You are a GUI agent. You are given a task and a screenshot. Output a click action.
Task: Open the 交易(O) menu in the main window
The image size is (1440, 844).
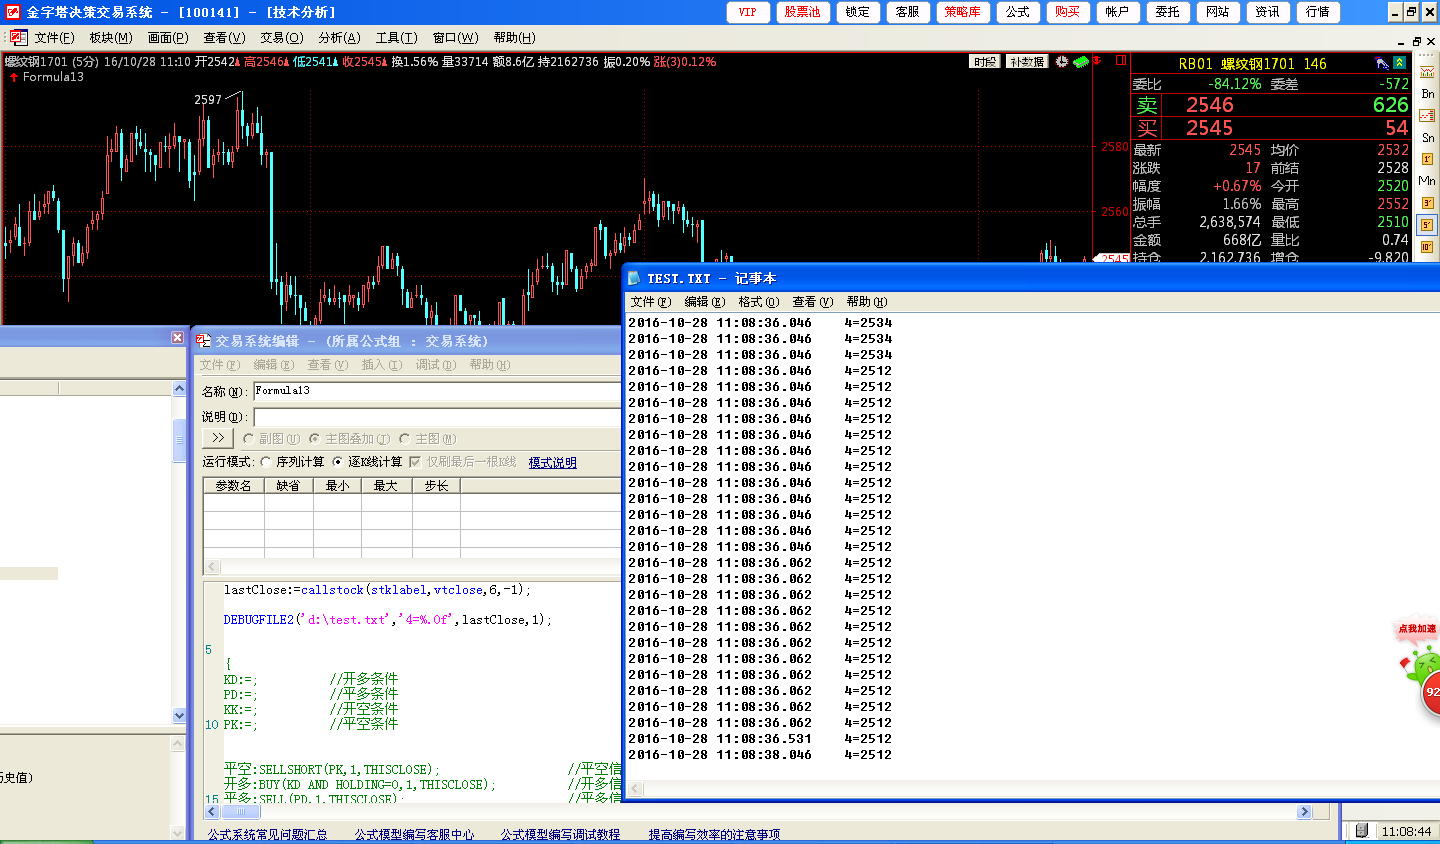click(282, 38)
